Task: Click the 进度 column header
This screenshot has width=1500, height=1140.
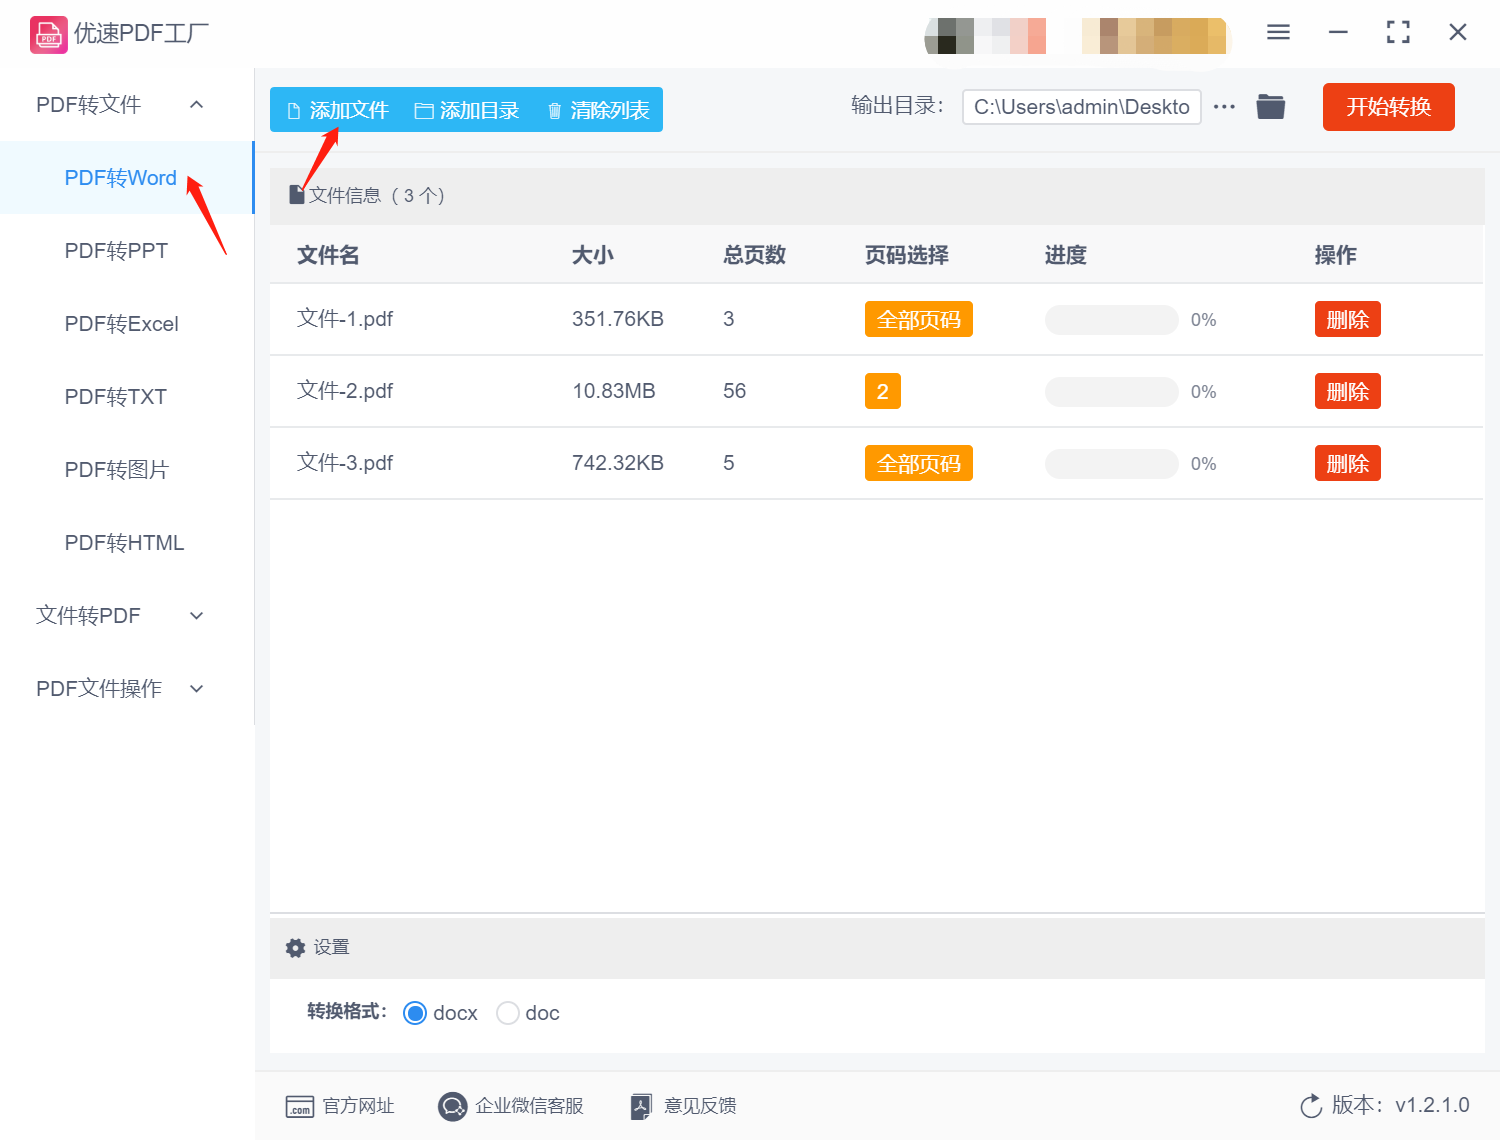Action: tap(1065, 255)
